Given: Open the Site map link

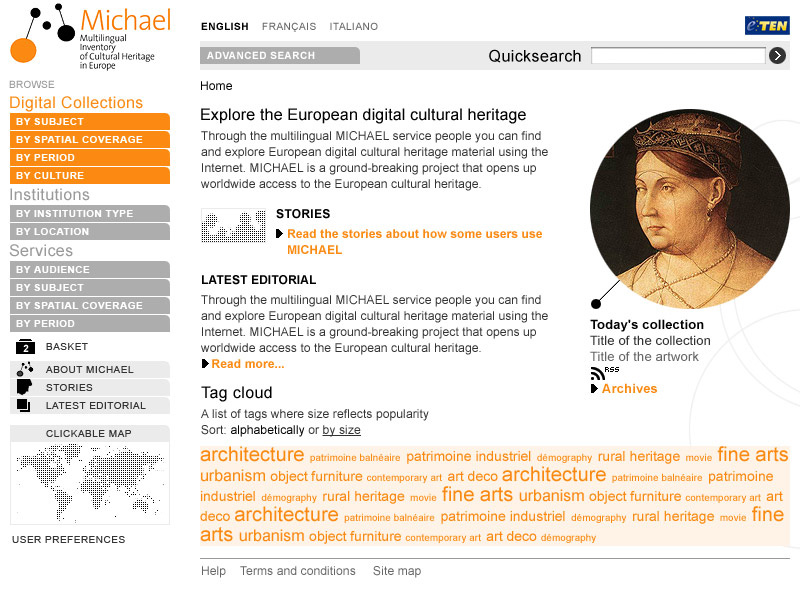Looking at the screenshot, I should coord(397,571).
